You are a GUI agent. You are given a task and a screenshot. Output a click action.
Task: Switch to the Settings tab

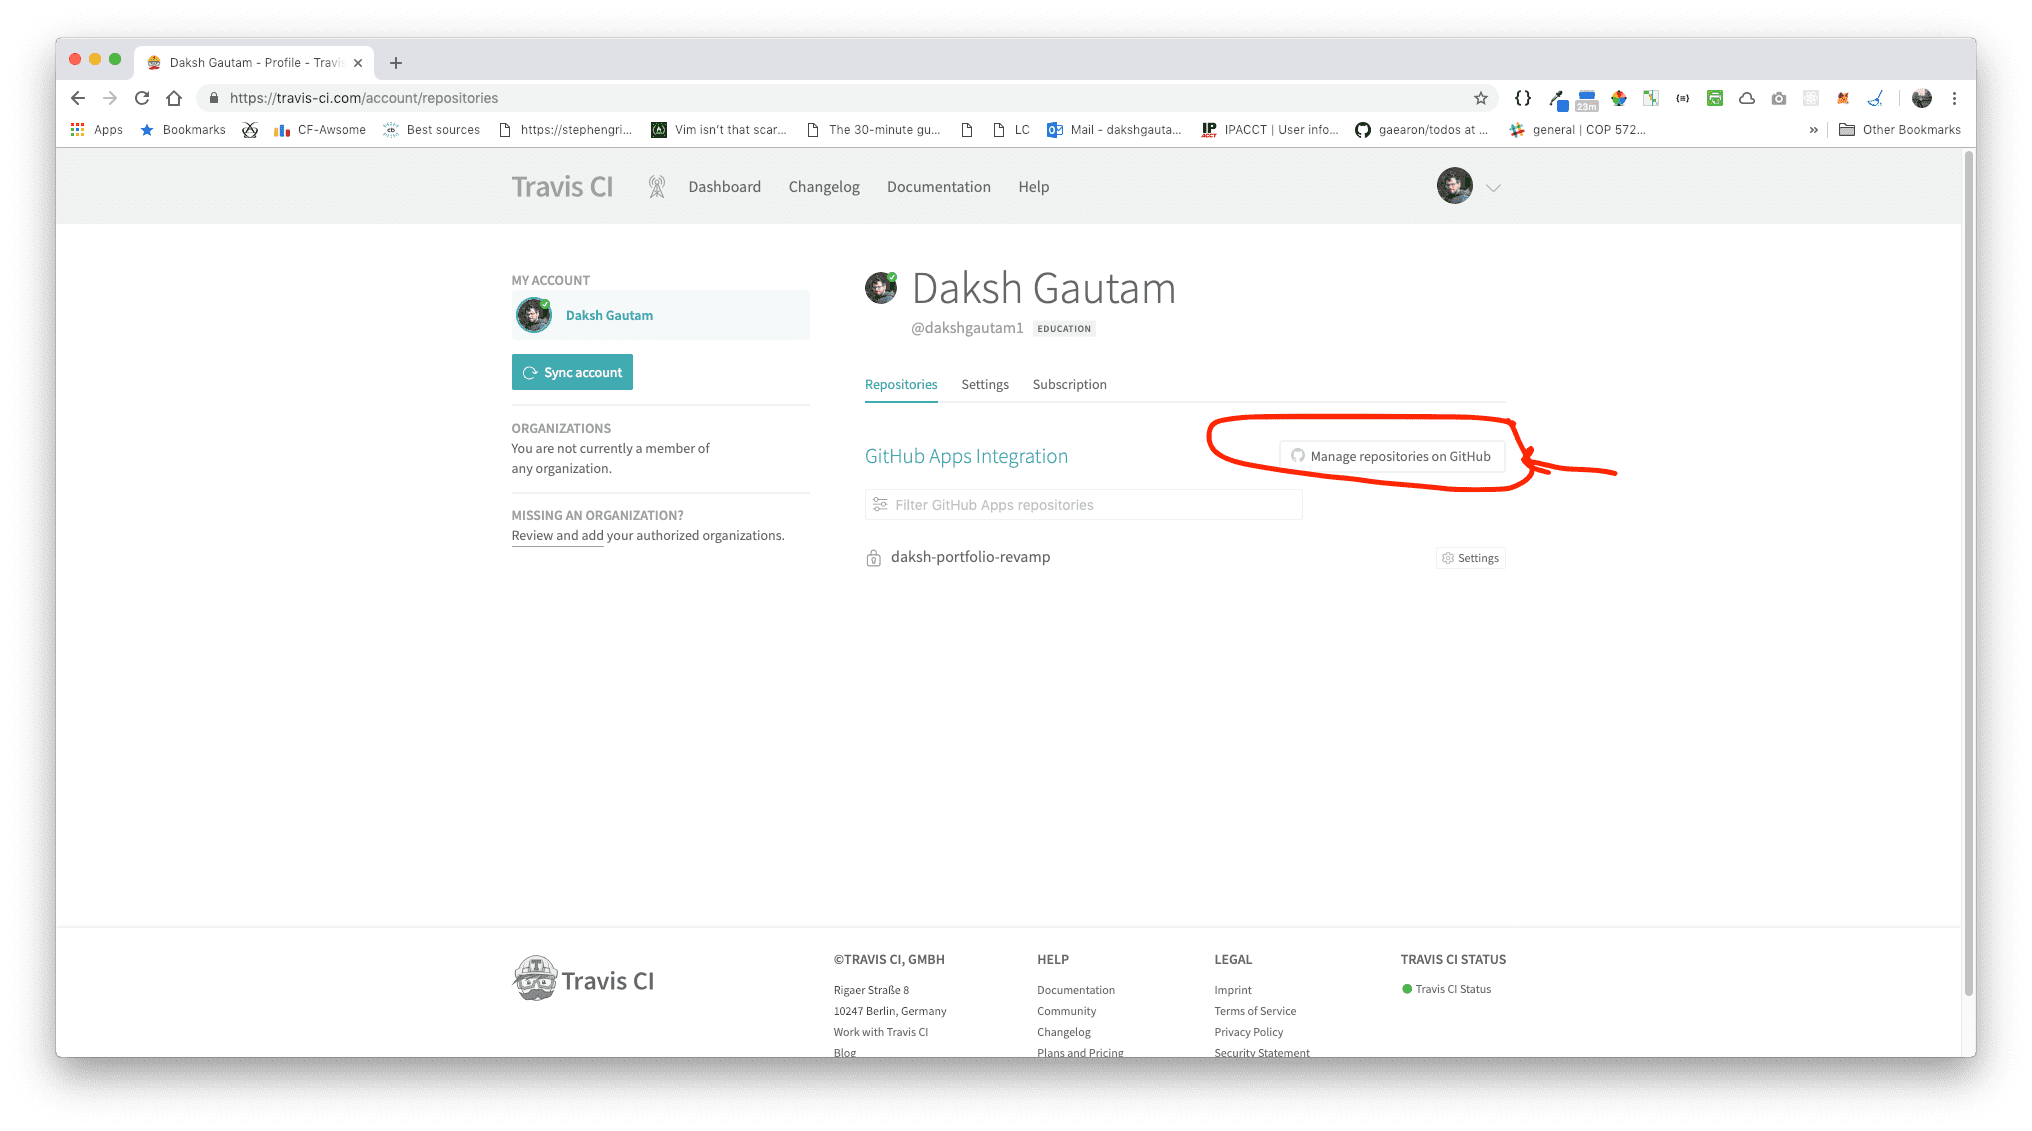985,385
